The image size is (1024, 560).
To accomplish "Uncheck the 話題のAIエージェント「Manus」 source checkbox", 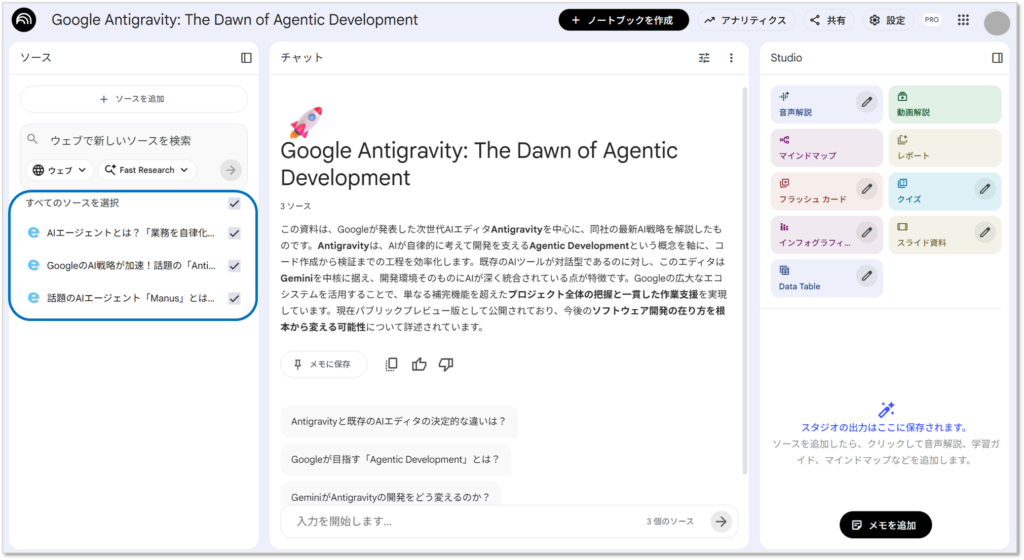I will point(234,298).
